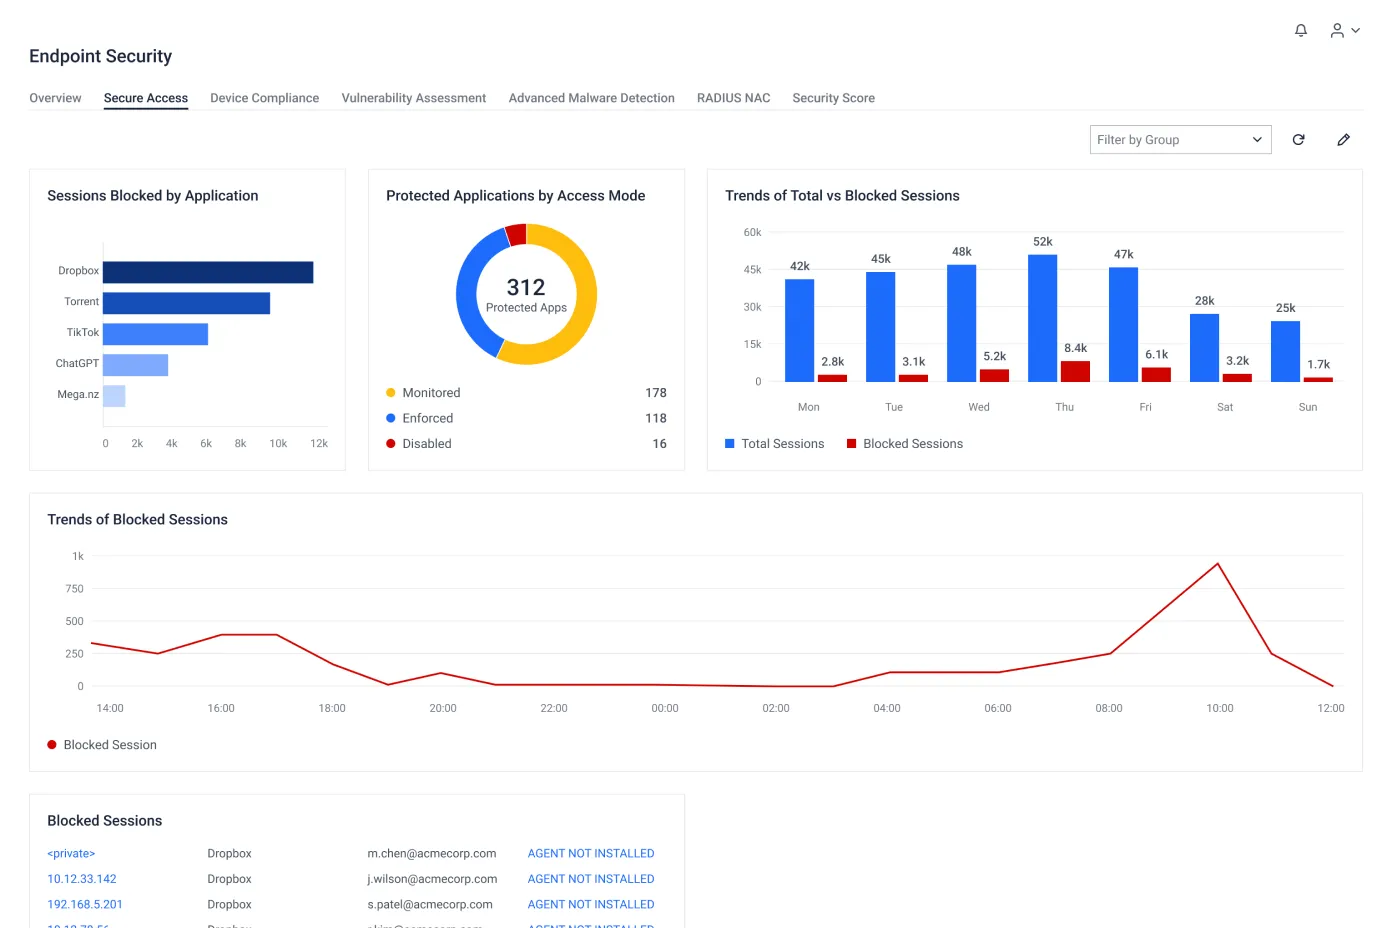Expand the chevron next to the user icon
Viewport: 1392px width, 928px height.
[x=1356, y=31]
